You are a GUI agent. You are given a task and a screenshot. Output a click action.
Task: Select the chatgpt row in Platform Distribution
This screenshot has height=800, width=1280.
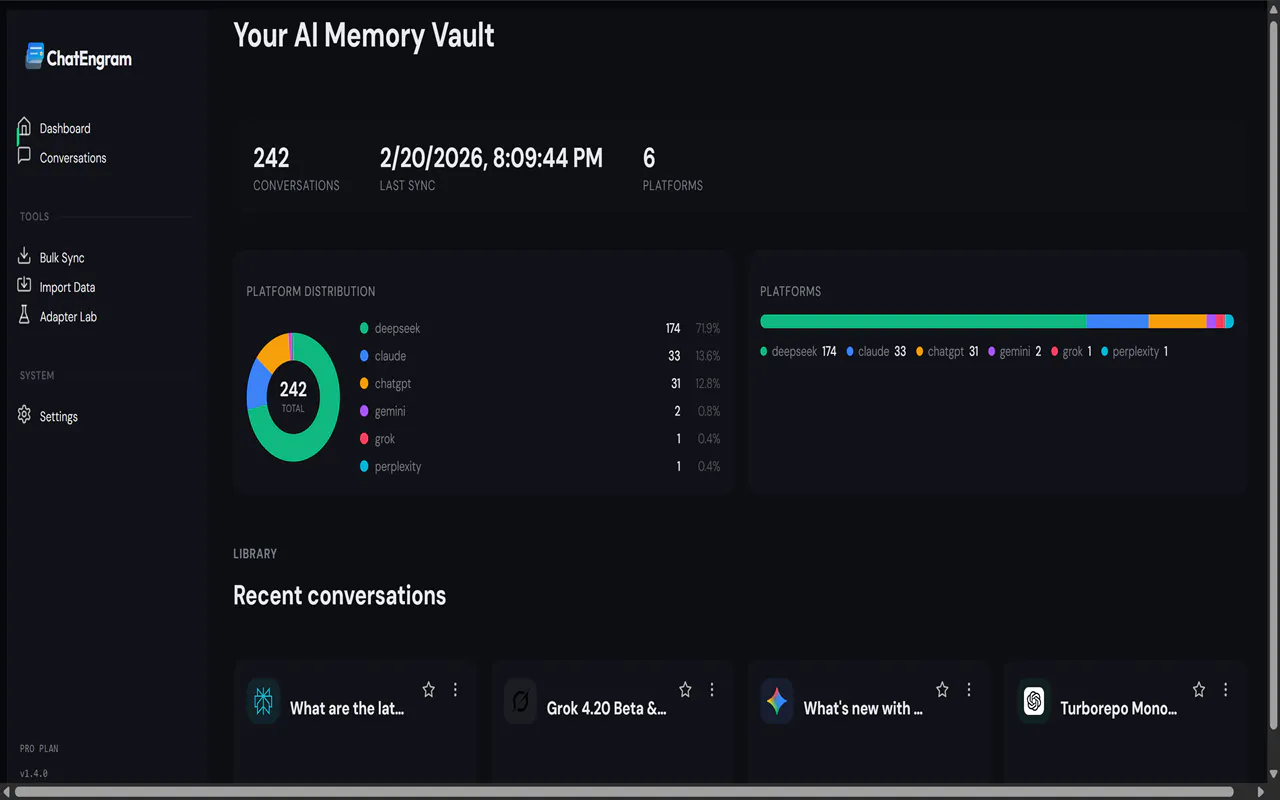(x=540, y=383)
